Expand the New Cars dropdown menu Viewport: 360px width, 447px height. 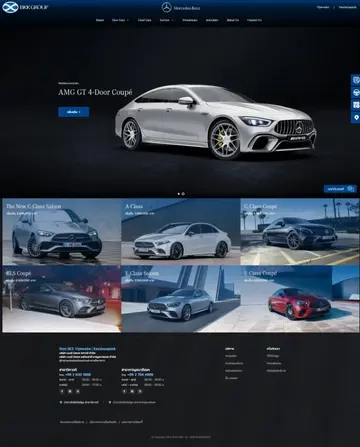(120, 20)
